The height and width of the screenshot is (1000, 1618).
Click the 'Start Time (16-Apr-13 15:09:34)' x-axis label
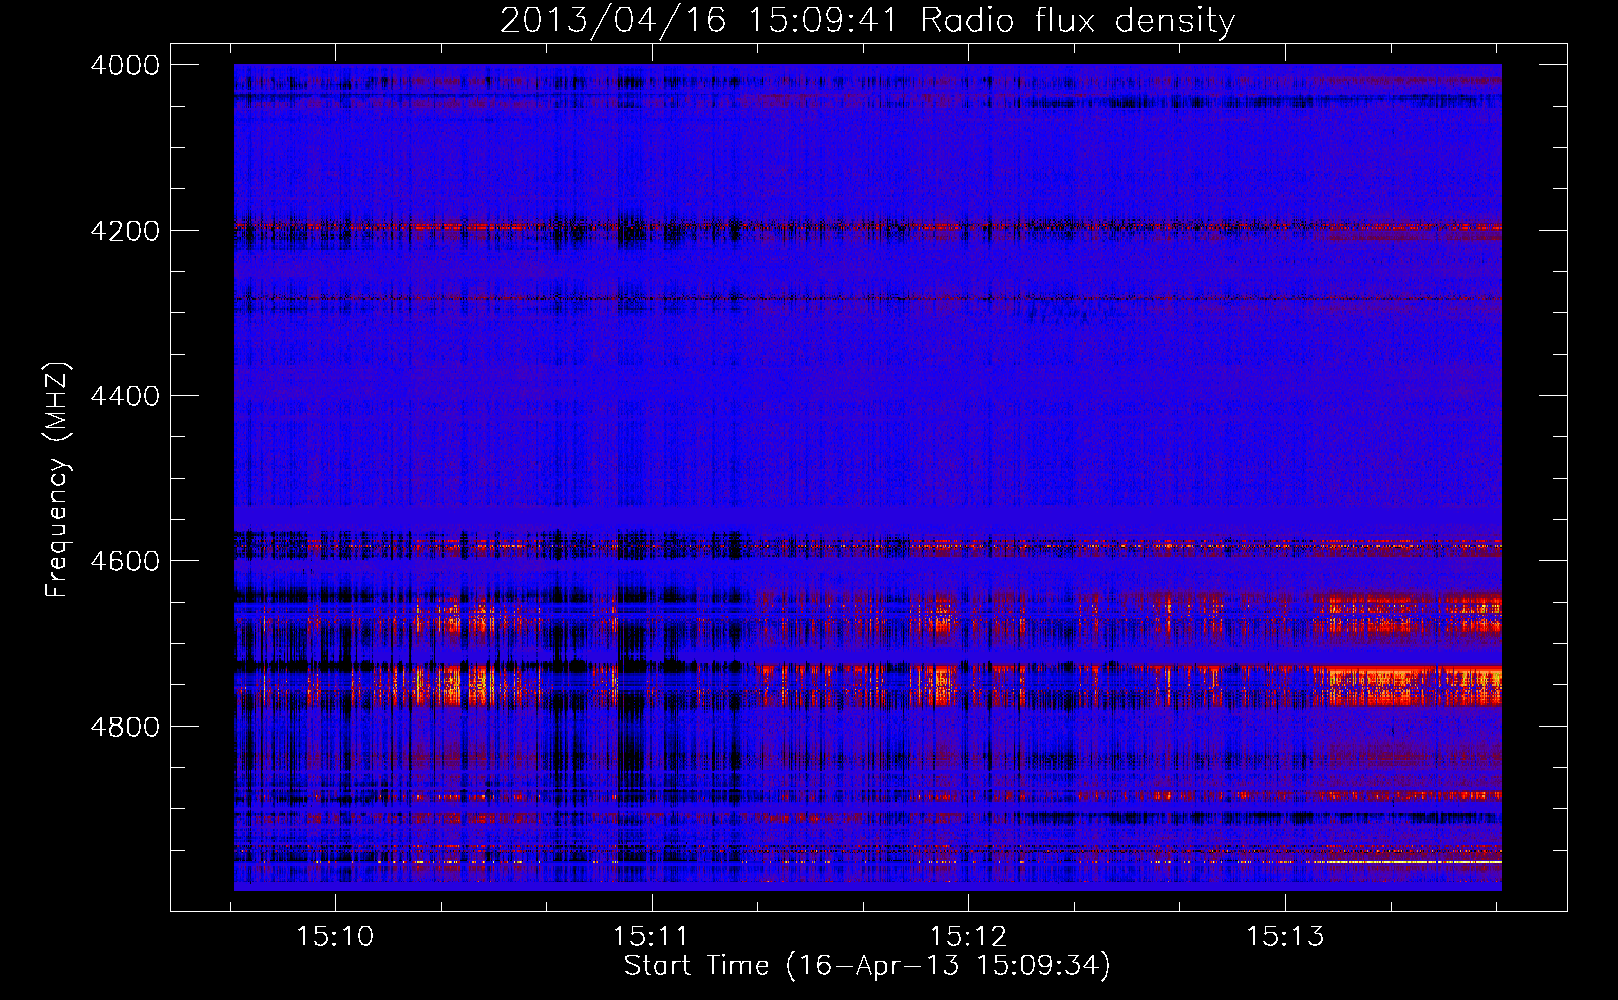click(x=867, y=966)
